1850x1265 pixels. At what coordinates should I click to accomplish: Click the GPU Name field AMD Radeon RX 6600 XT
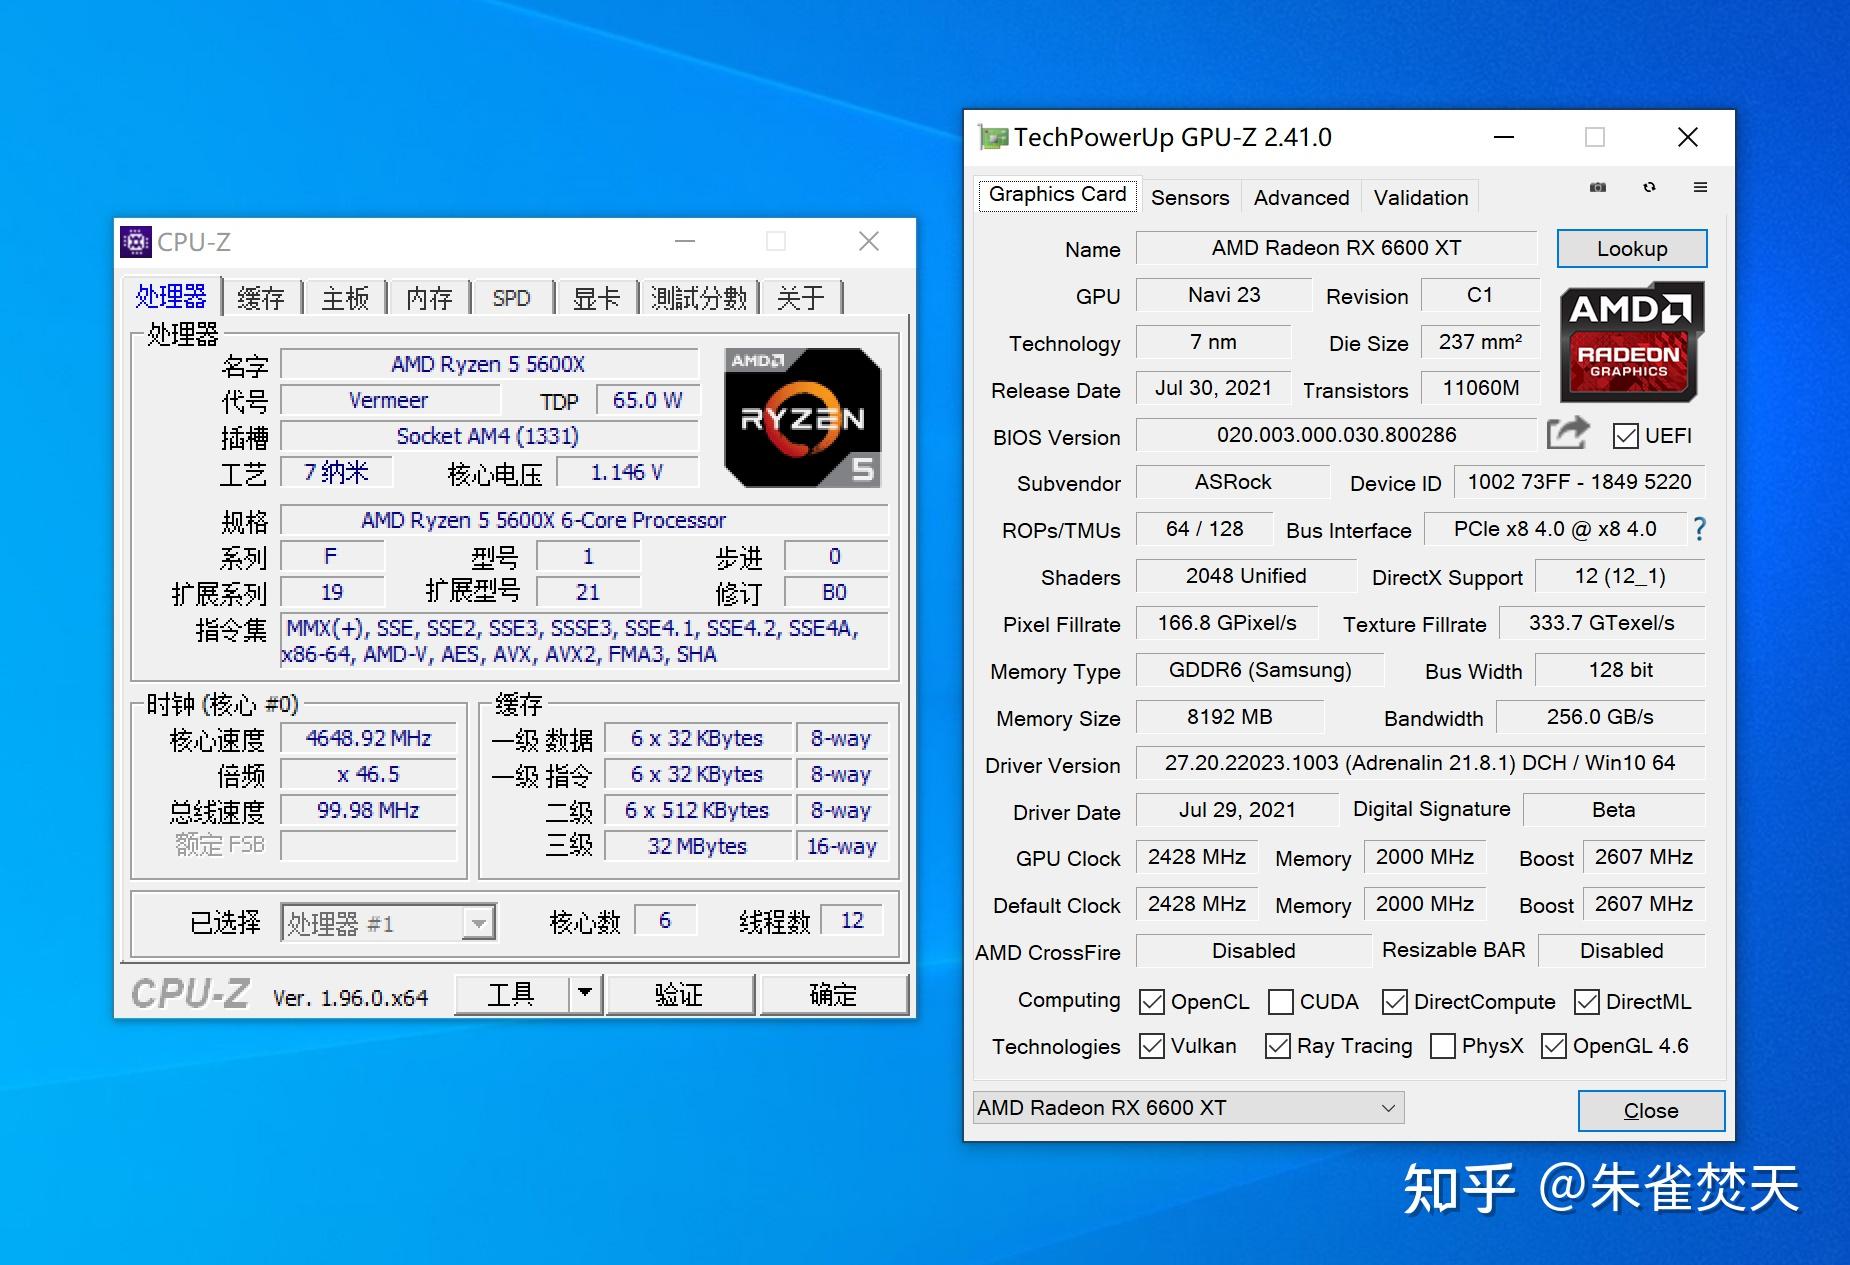click(1337, 248)
